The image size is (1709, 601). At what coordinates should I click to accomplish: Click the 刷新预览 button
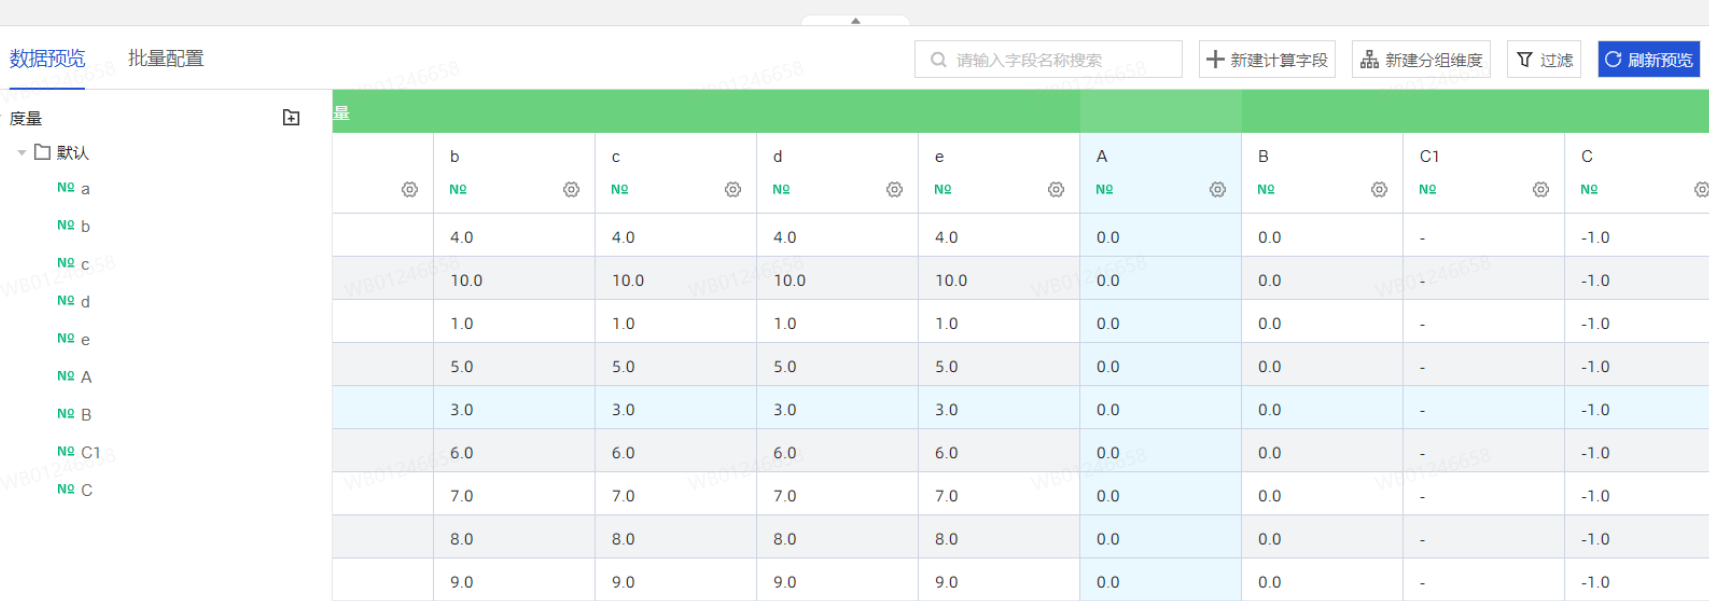click(x=1648, y=60)
